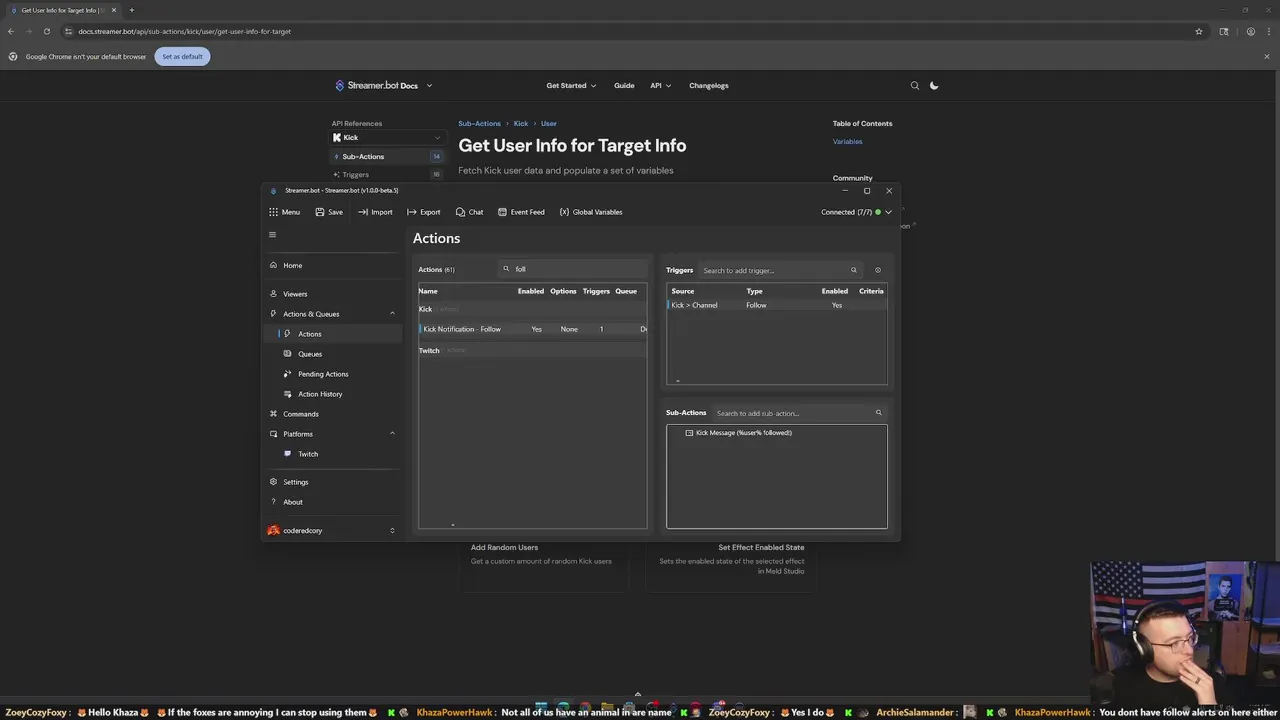
Task: Collapse the Platforms section chevron
Action: pyautogui.click(x=392, y=434)
